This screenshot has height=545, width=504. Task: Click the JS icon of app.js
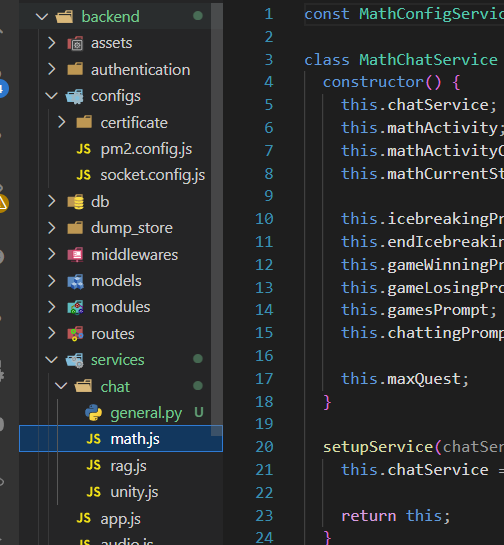pos(84,518)
